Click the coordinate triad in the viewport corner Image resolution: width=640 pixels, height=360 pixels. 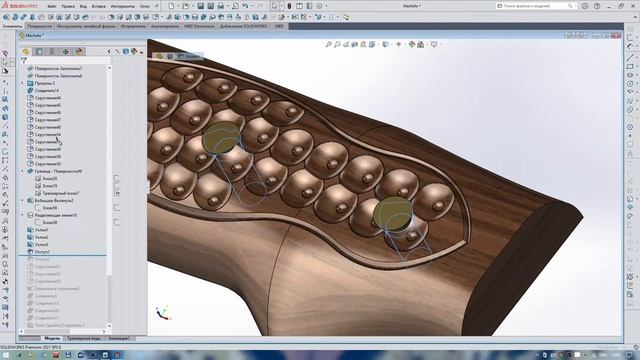163,313
